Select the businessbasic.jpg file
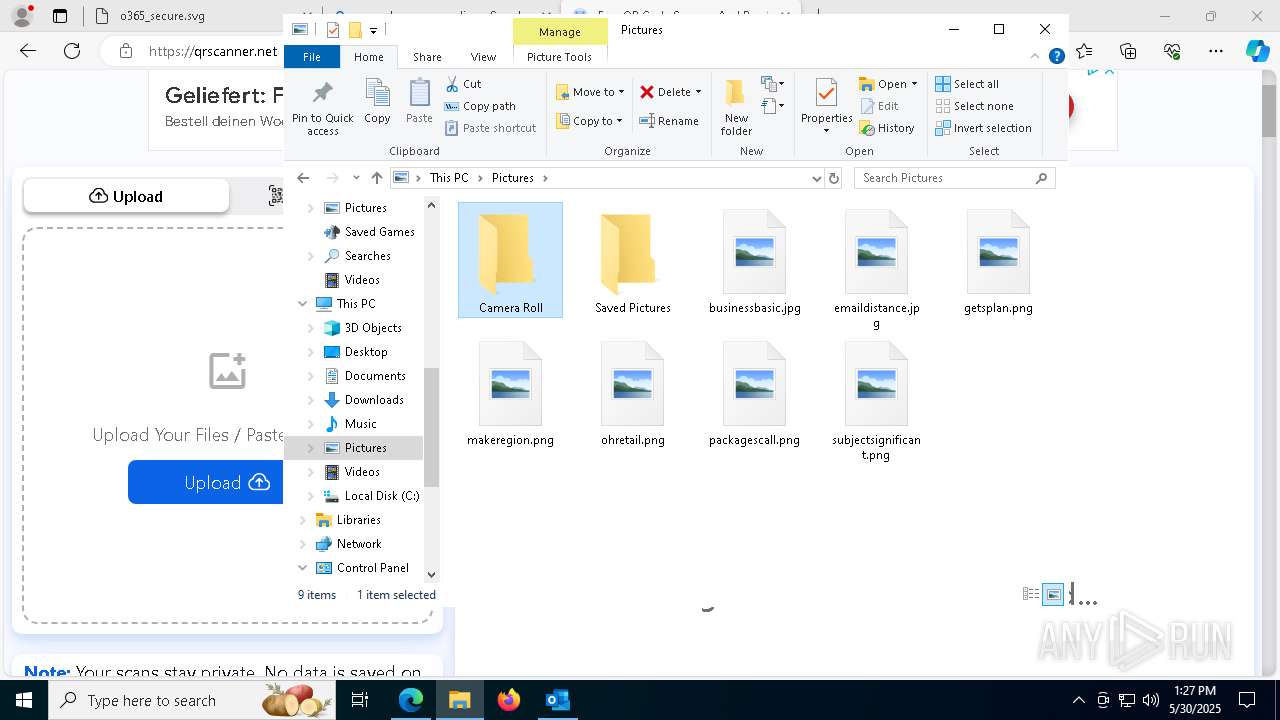This screenshot has height=720, width=1280. click(x=755, y=262)
